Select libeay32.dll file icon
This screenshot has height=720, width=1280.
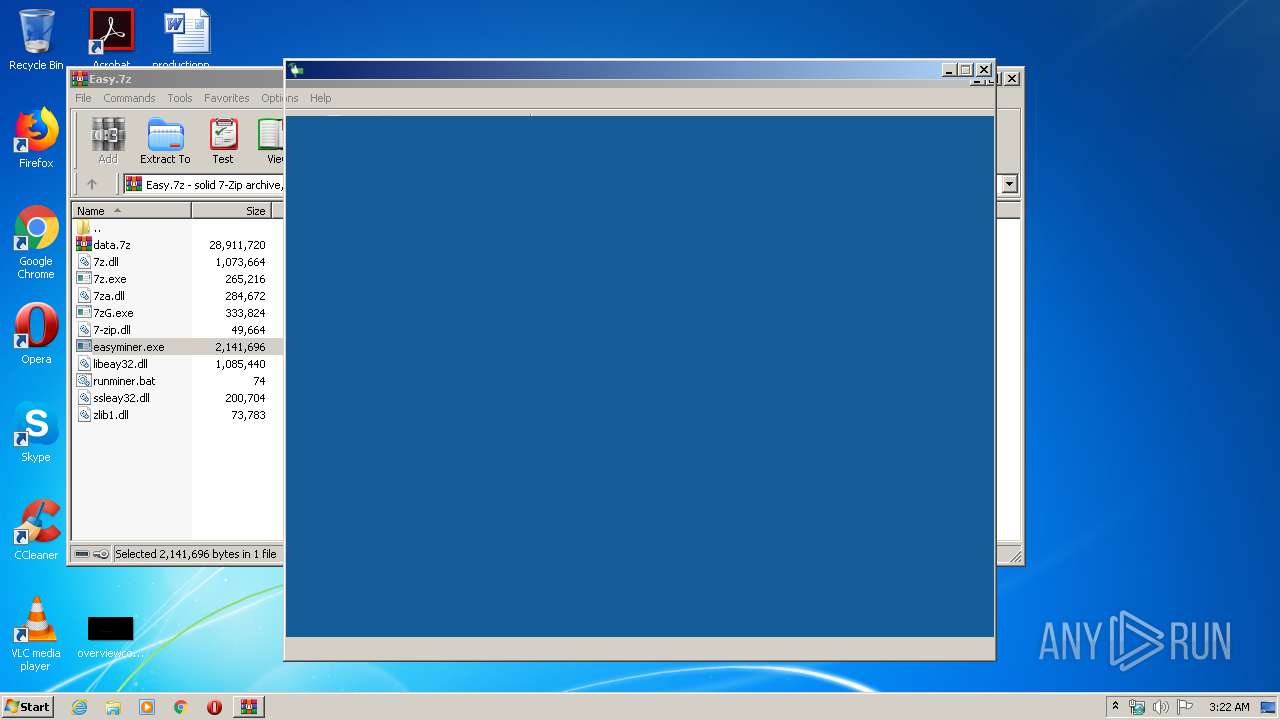[x=84, y=364]
